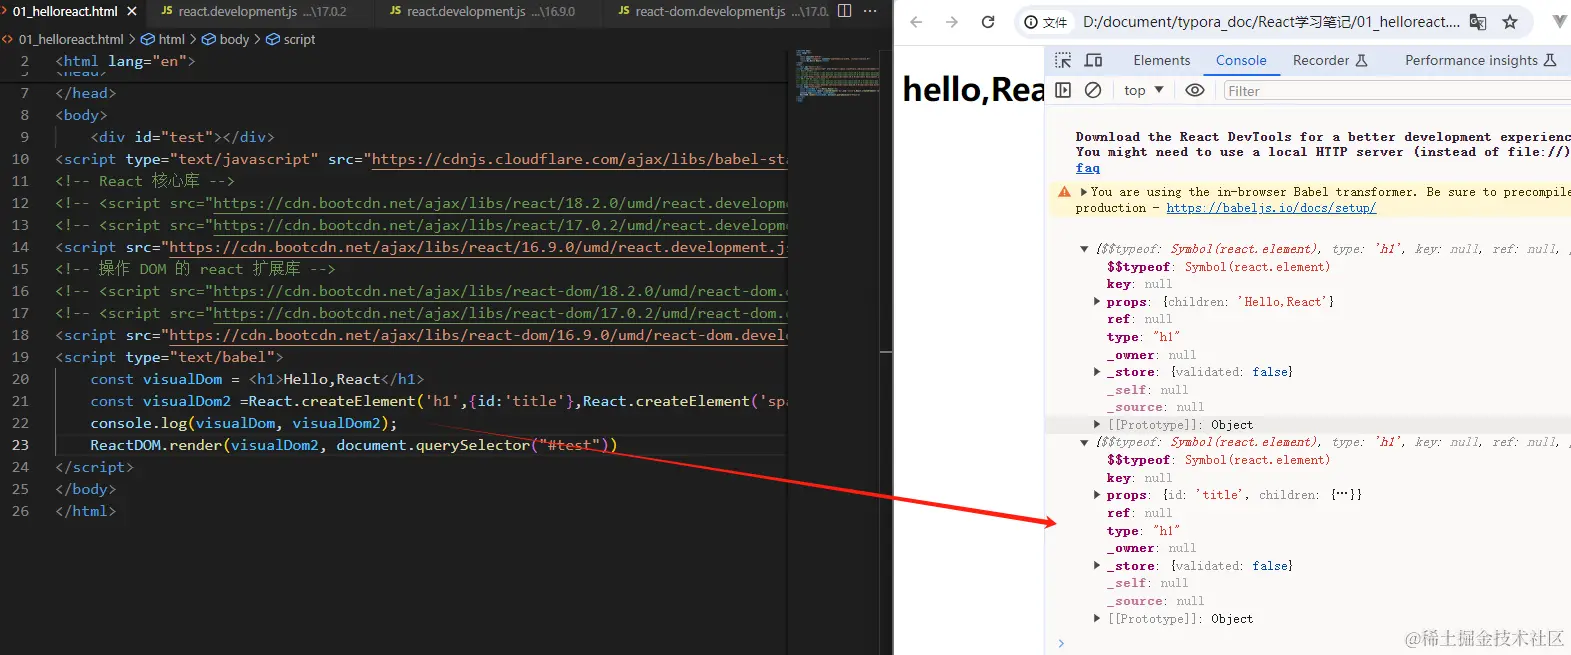Expand the Babel transformer warning message
Screen dimensions: 1571x655
[x=1083, y=192]
